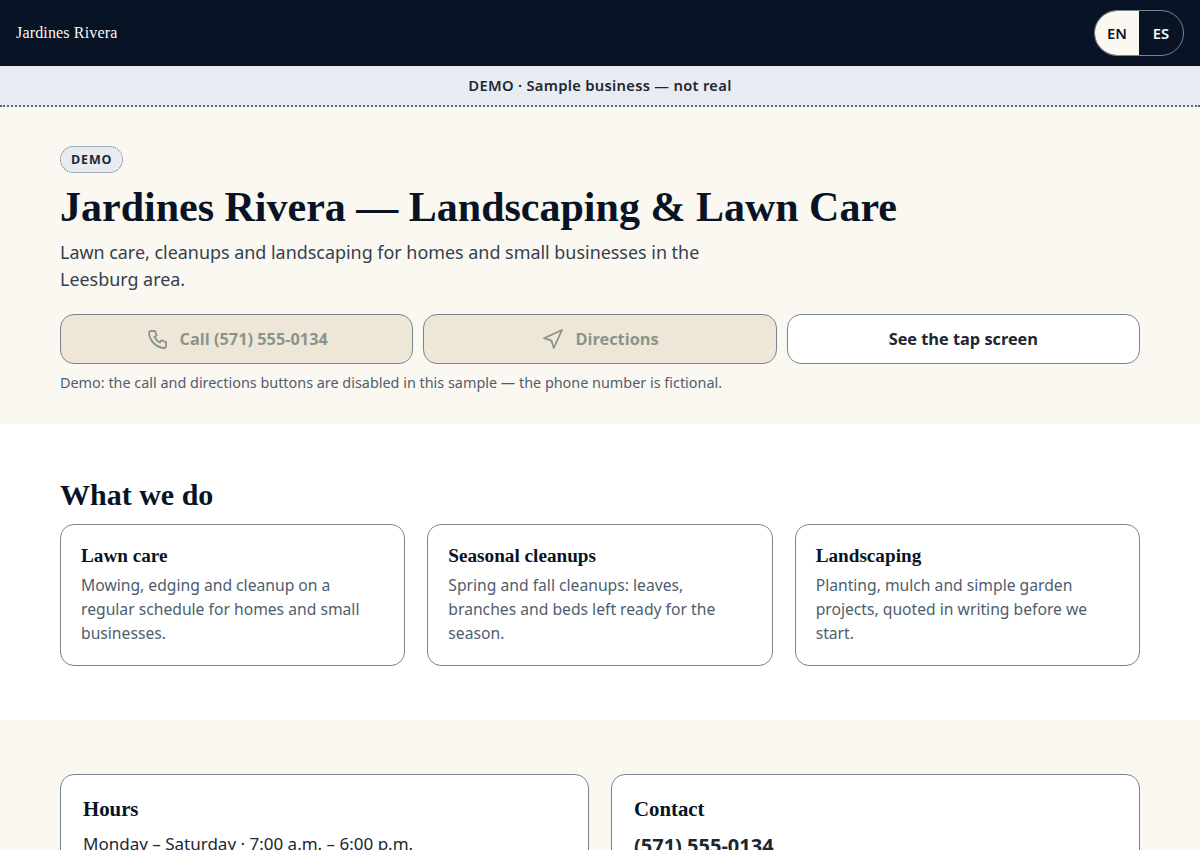Open the Jardines Rivera brand link in the header

coord(67,33)
